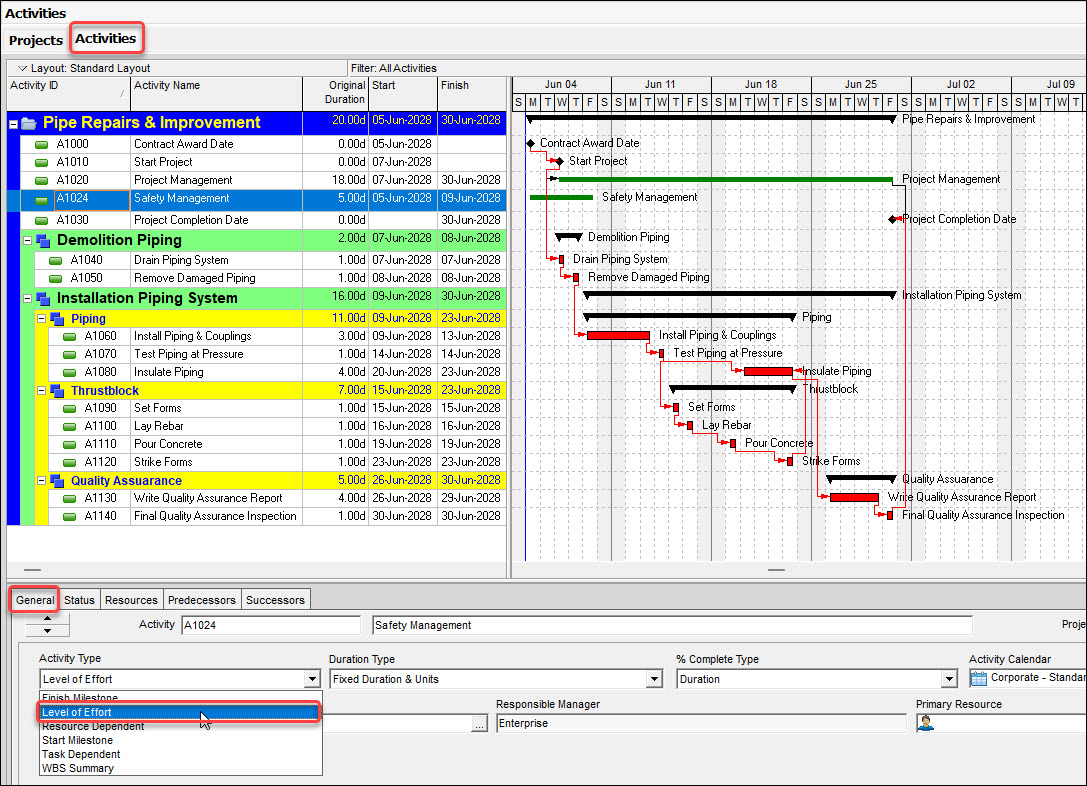This screenshot has height=786, width=1087.
Task: Collapse the Piping WBS band
Action: (42, 319)
